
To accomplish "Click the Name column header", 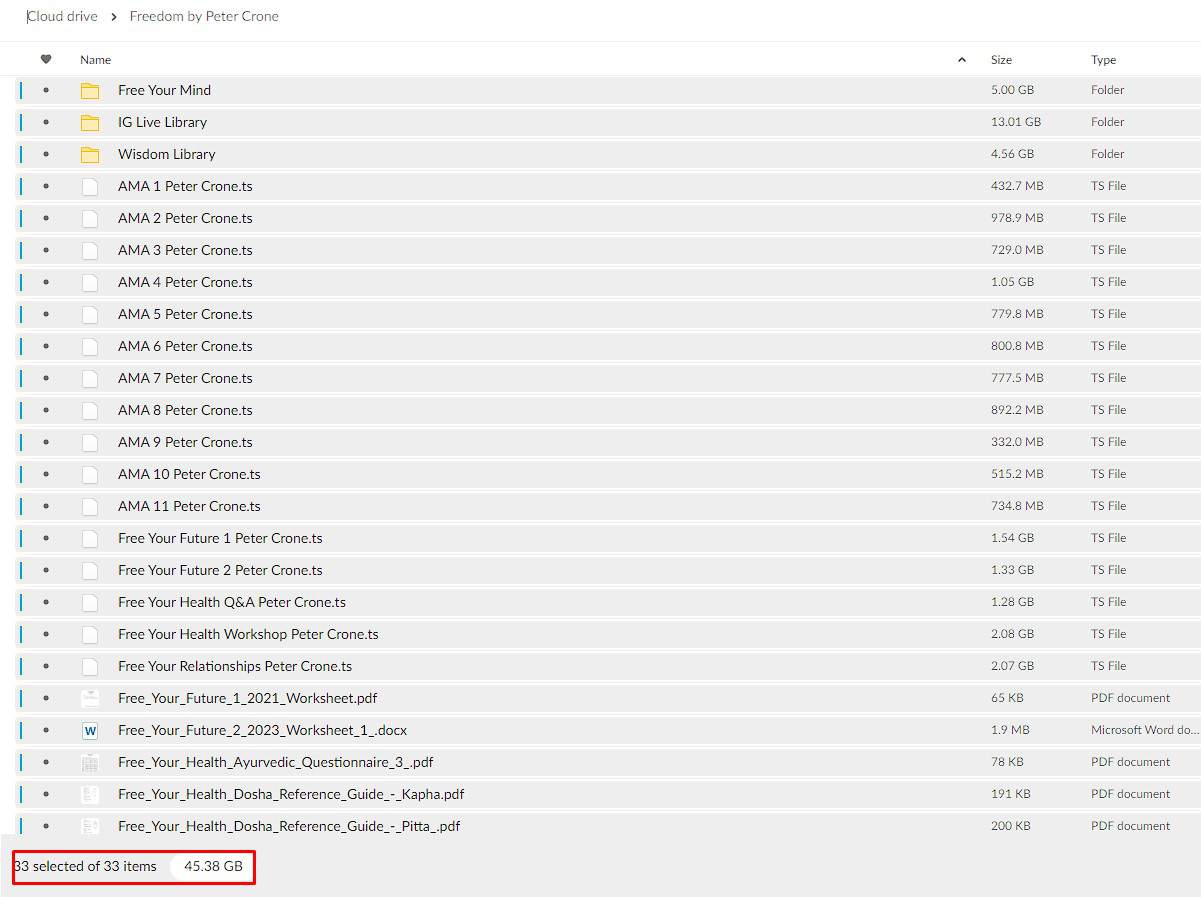I will tap(96, 60).
